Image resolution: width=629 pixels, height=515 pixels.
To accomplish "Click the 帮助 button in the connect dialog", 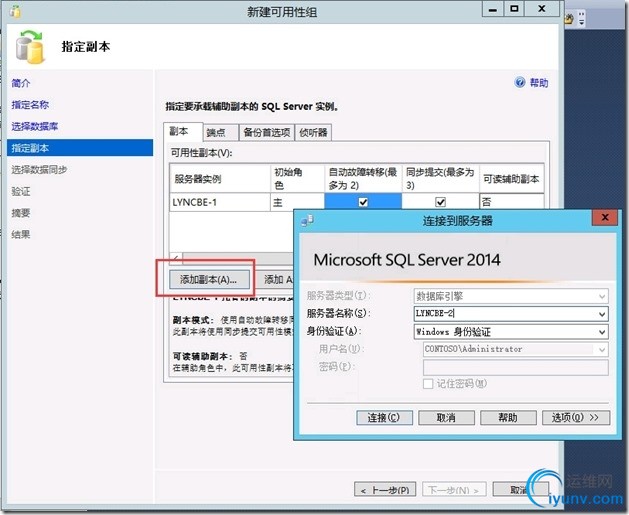I will (508, 418).
